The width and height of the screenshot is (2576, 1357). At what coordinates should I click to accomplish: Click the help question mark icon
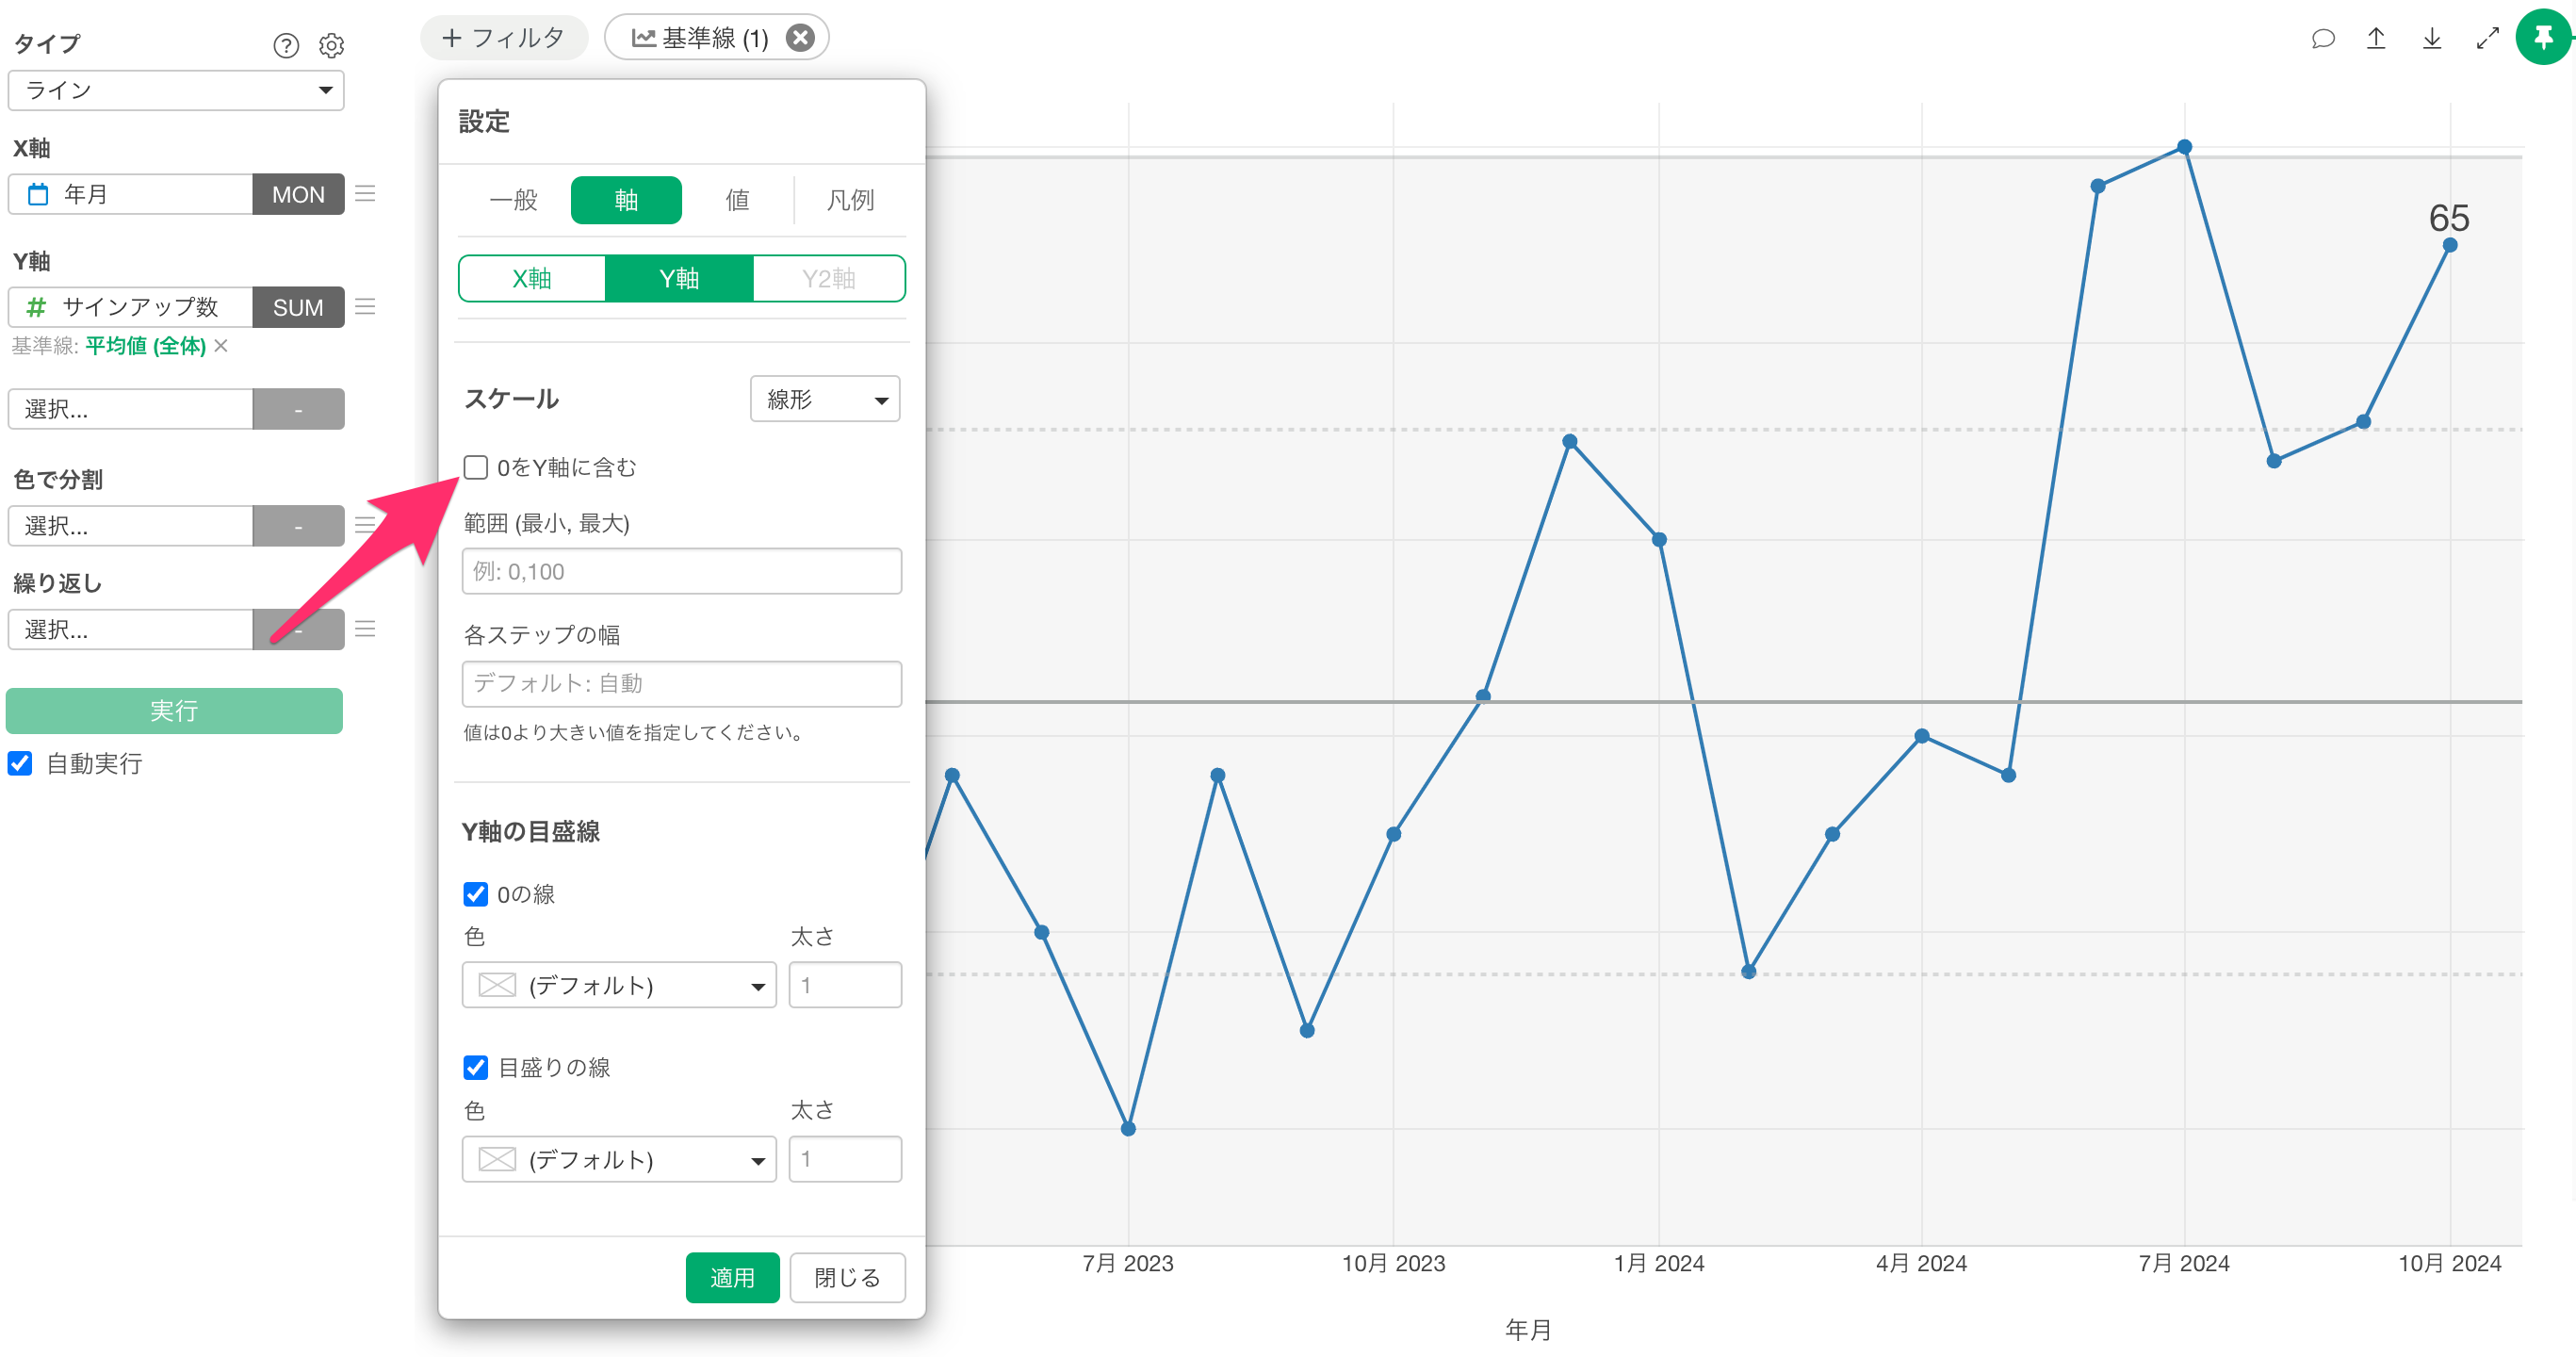click(286, 45)
